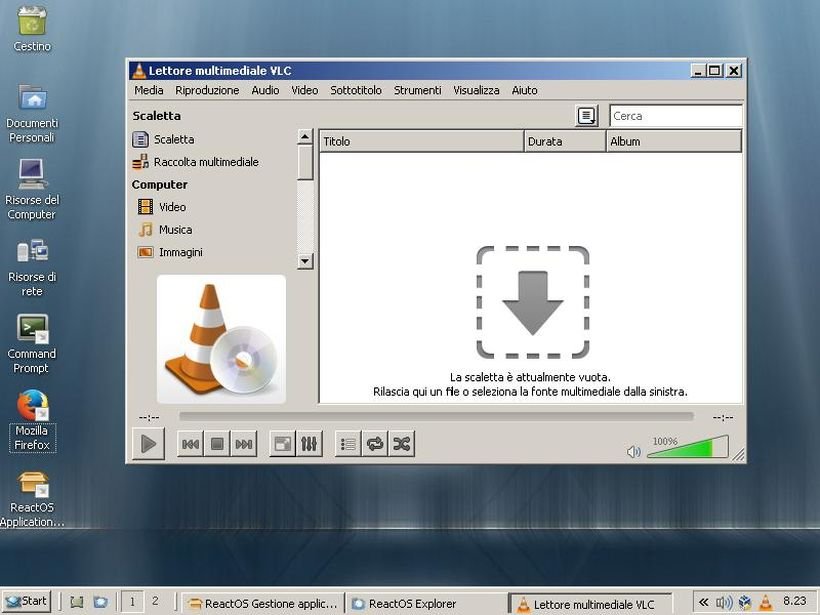Image resolution: width=820 pixels, height=615 pixels.
Task: Stop playback with the stop button
Action: [x=217, y=444]
